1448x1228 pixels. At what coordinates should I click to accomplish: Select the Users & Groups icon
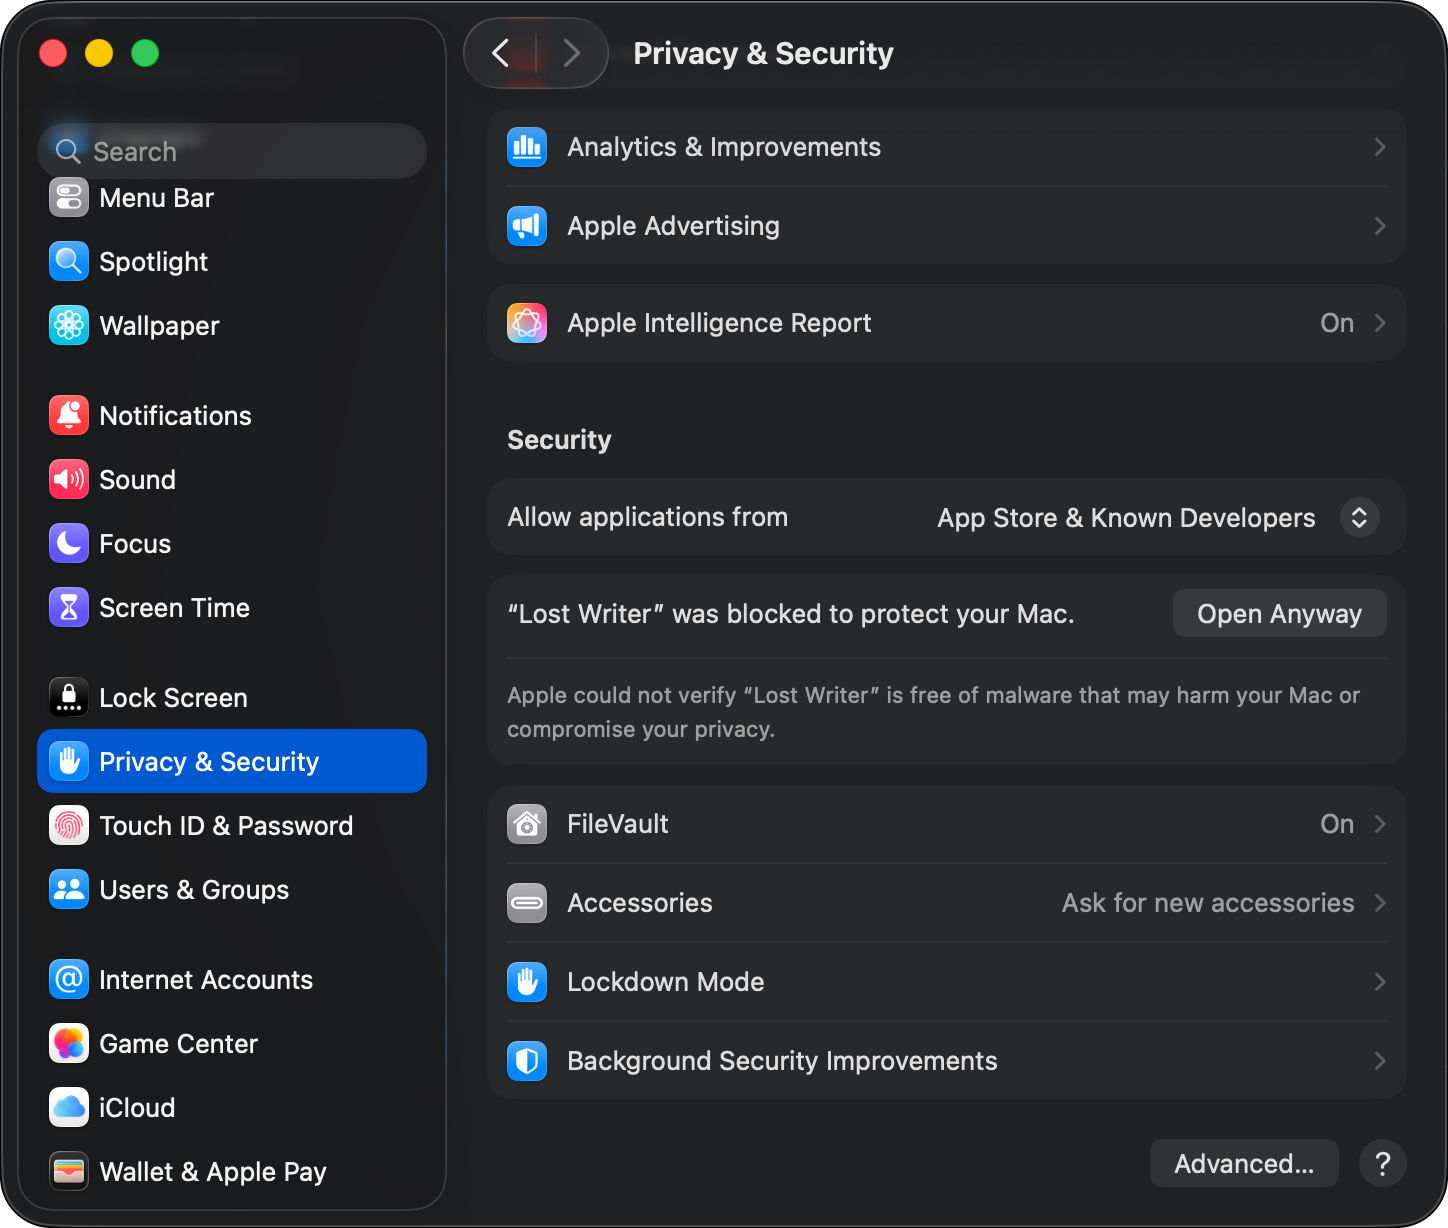pyautogui.click(x=69, y=890)
